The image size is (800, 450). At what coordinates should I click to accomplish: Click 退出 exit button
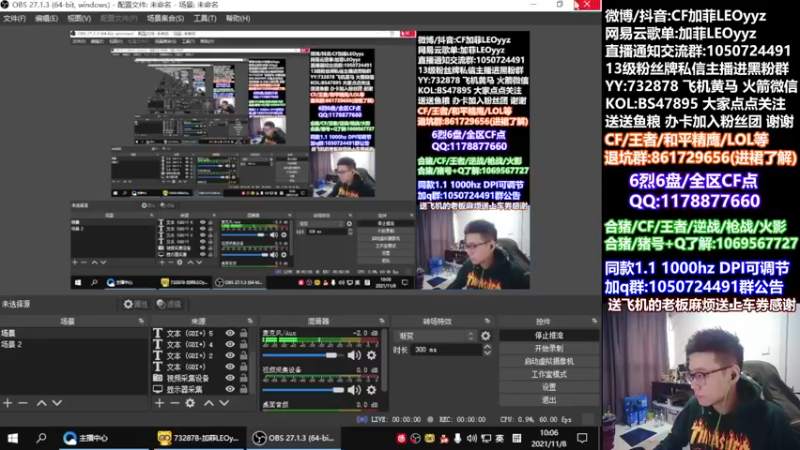pos(549,399)
